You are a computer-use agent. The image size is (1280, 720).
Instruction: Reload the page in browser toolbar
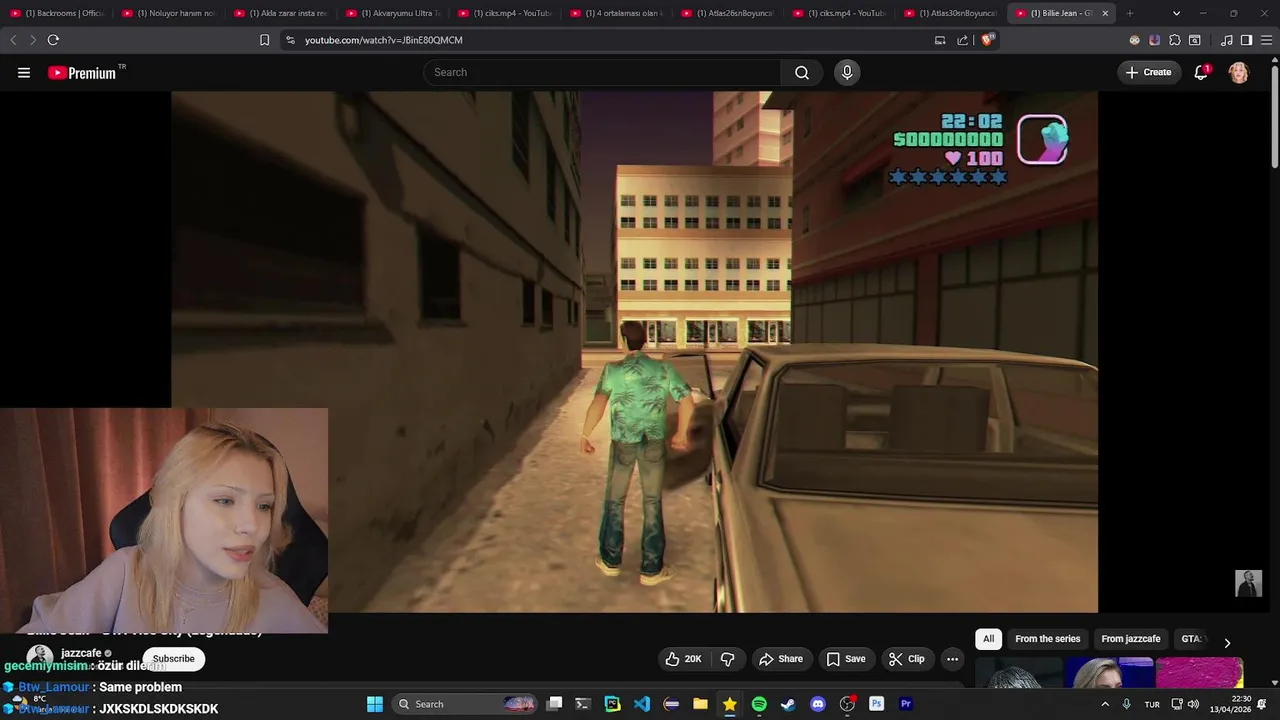(53, 40)
